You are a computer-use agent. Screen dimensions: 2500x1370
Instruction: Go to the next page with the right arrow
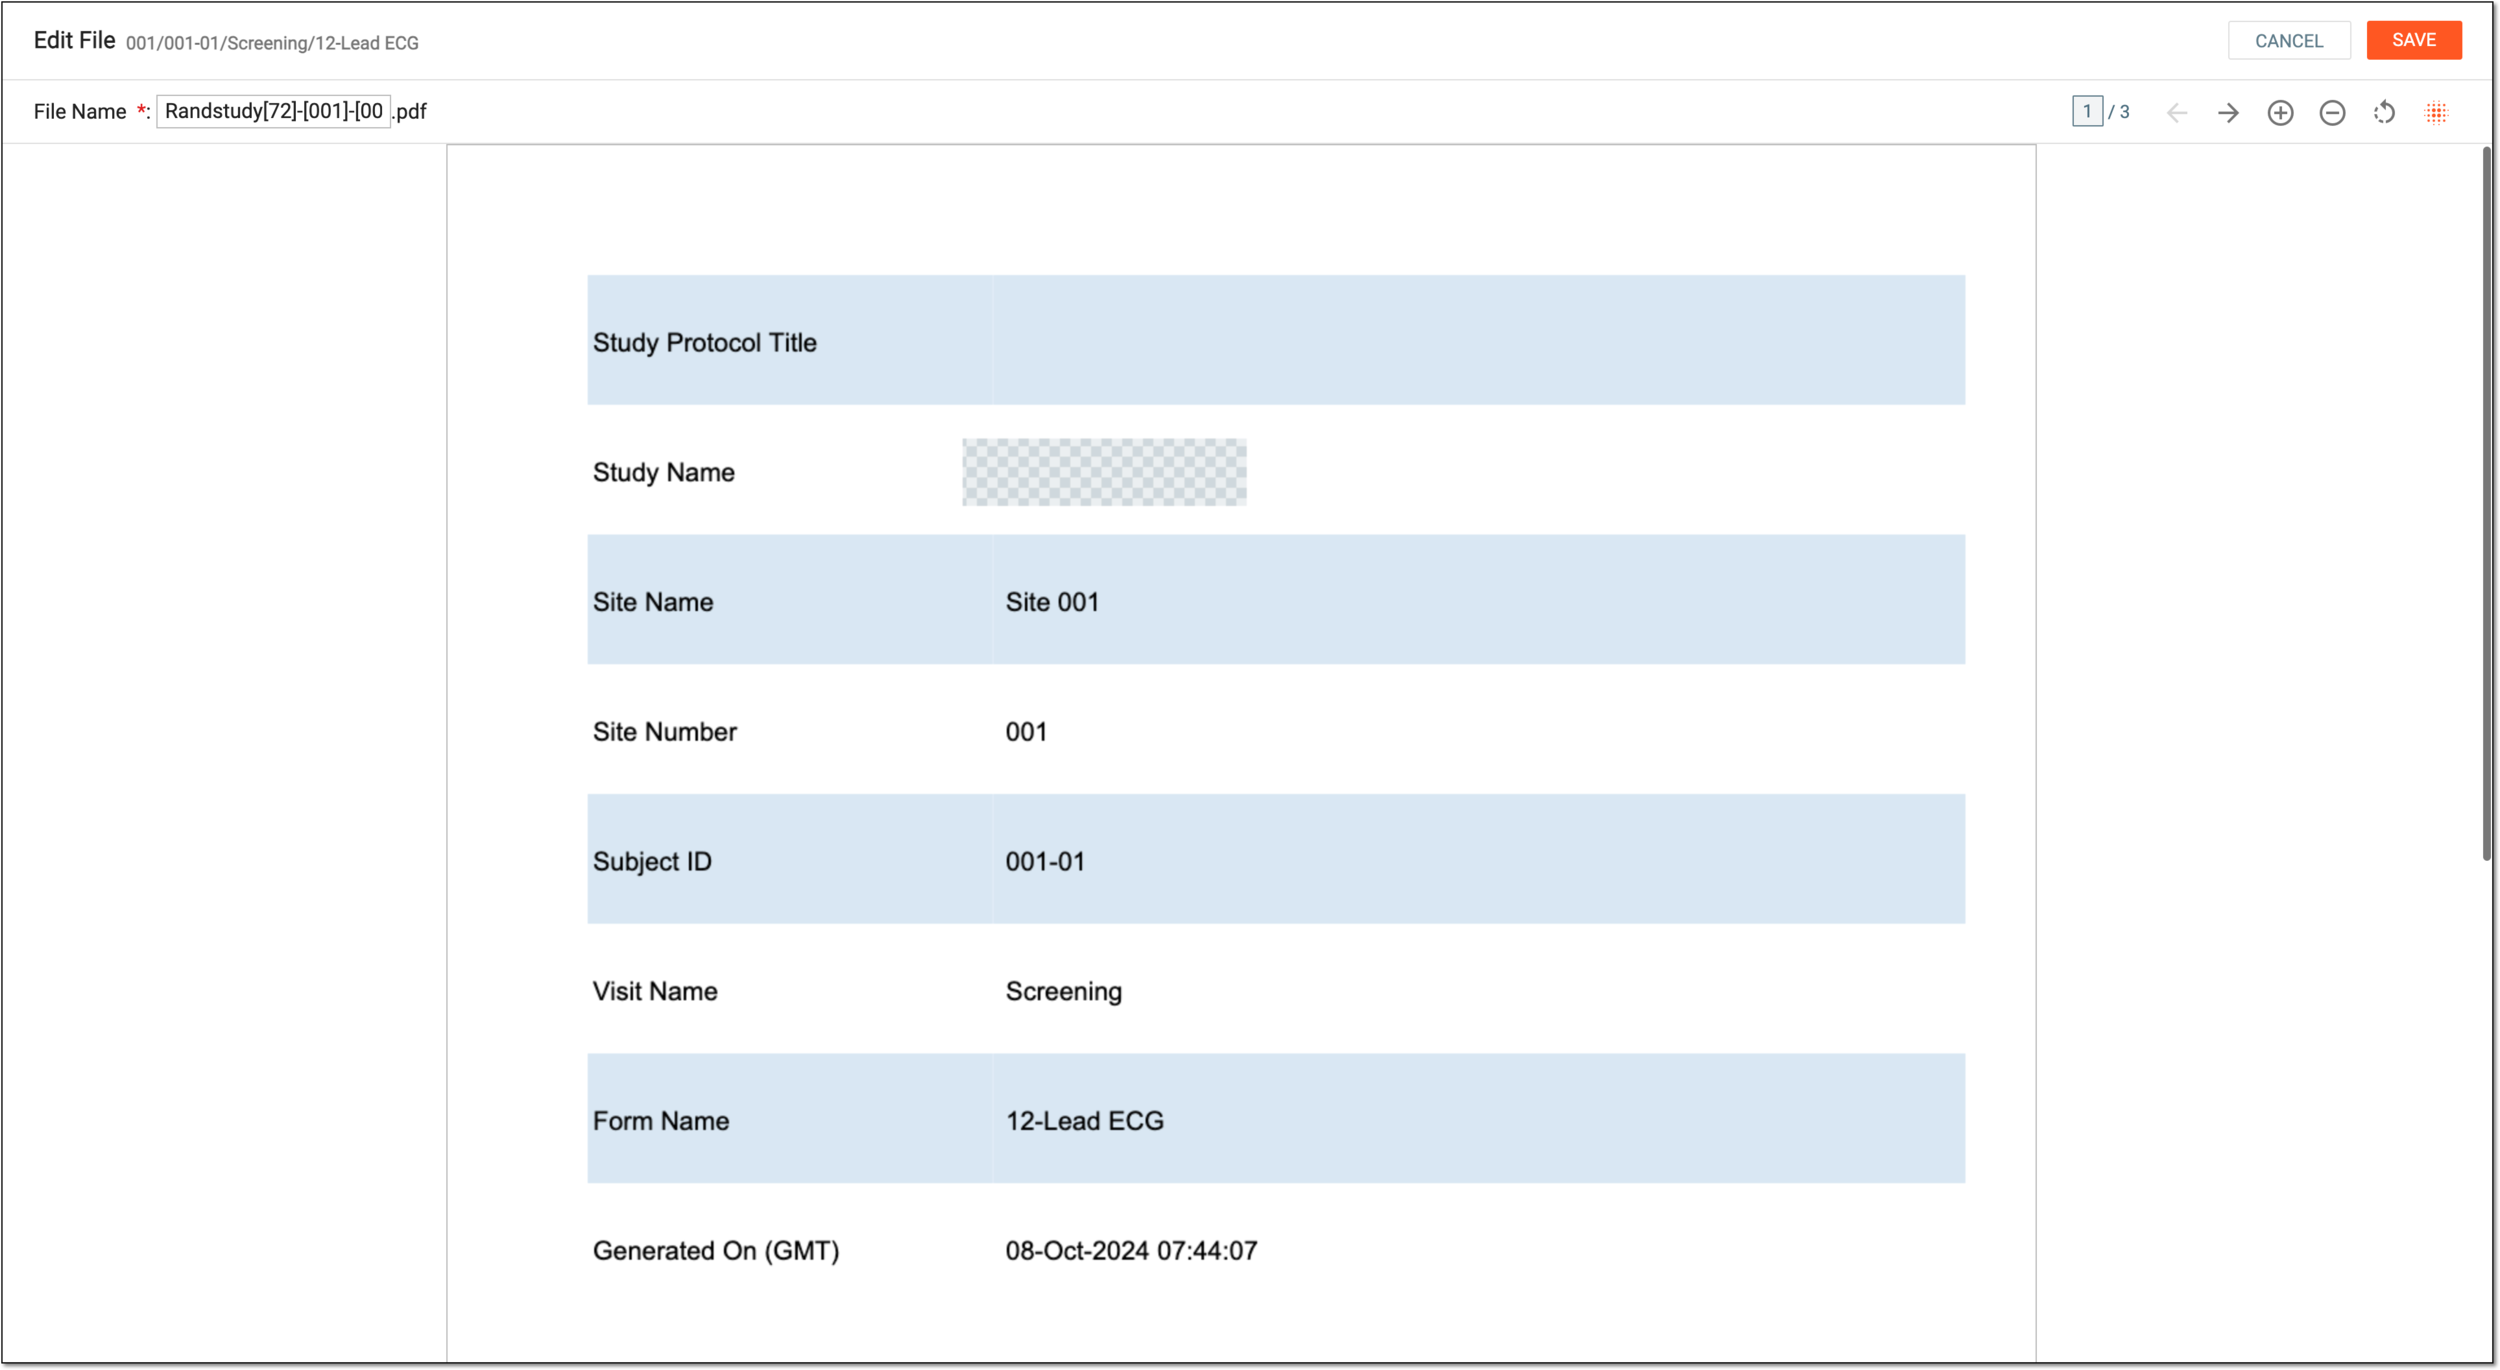tap(2228, 113)
